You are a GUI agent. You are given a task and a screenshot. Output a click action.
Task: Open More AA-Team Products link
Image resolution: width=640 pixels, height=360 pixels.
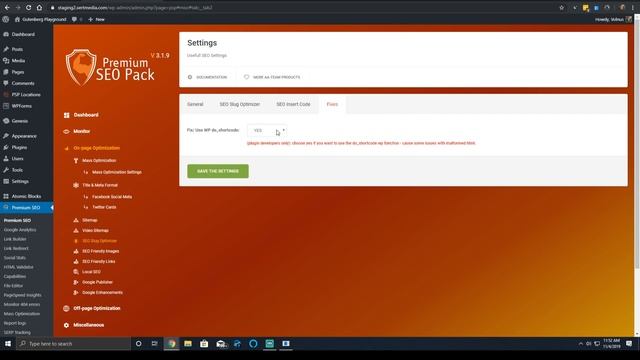coord(276,77)
